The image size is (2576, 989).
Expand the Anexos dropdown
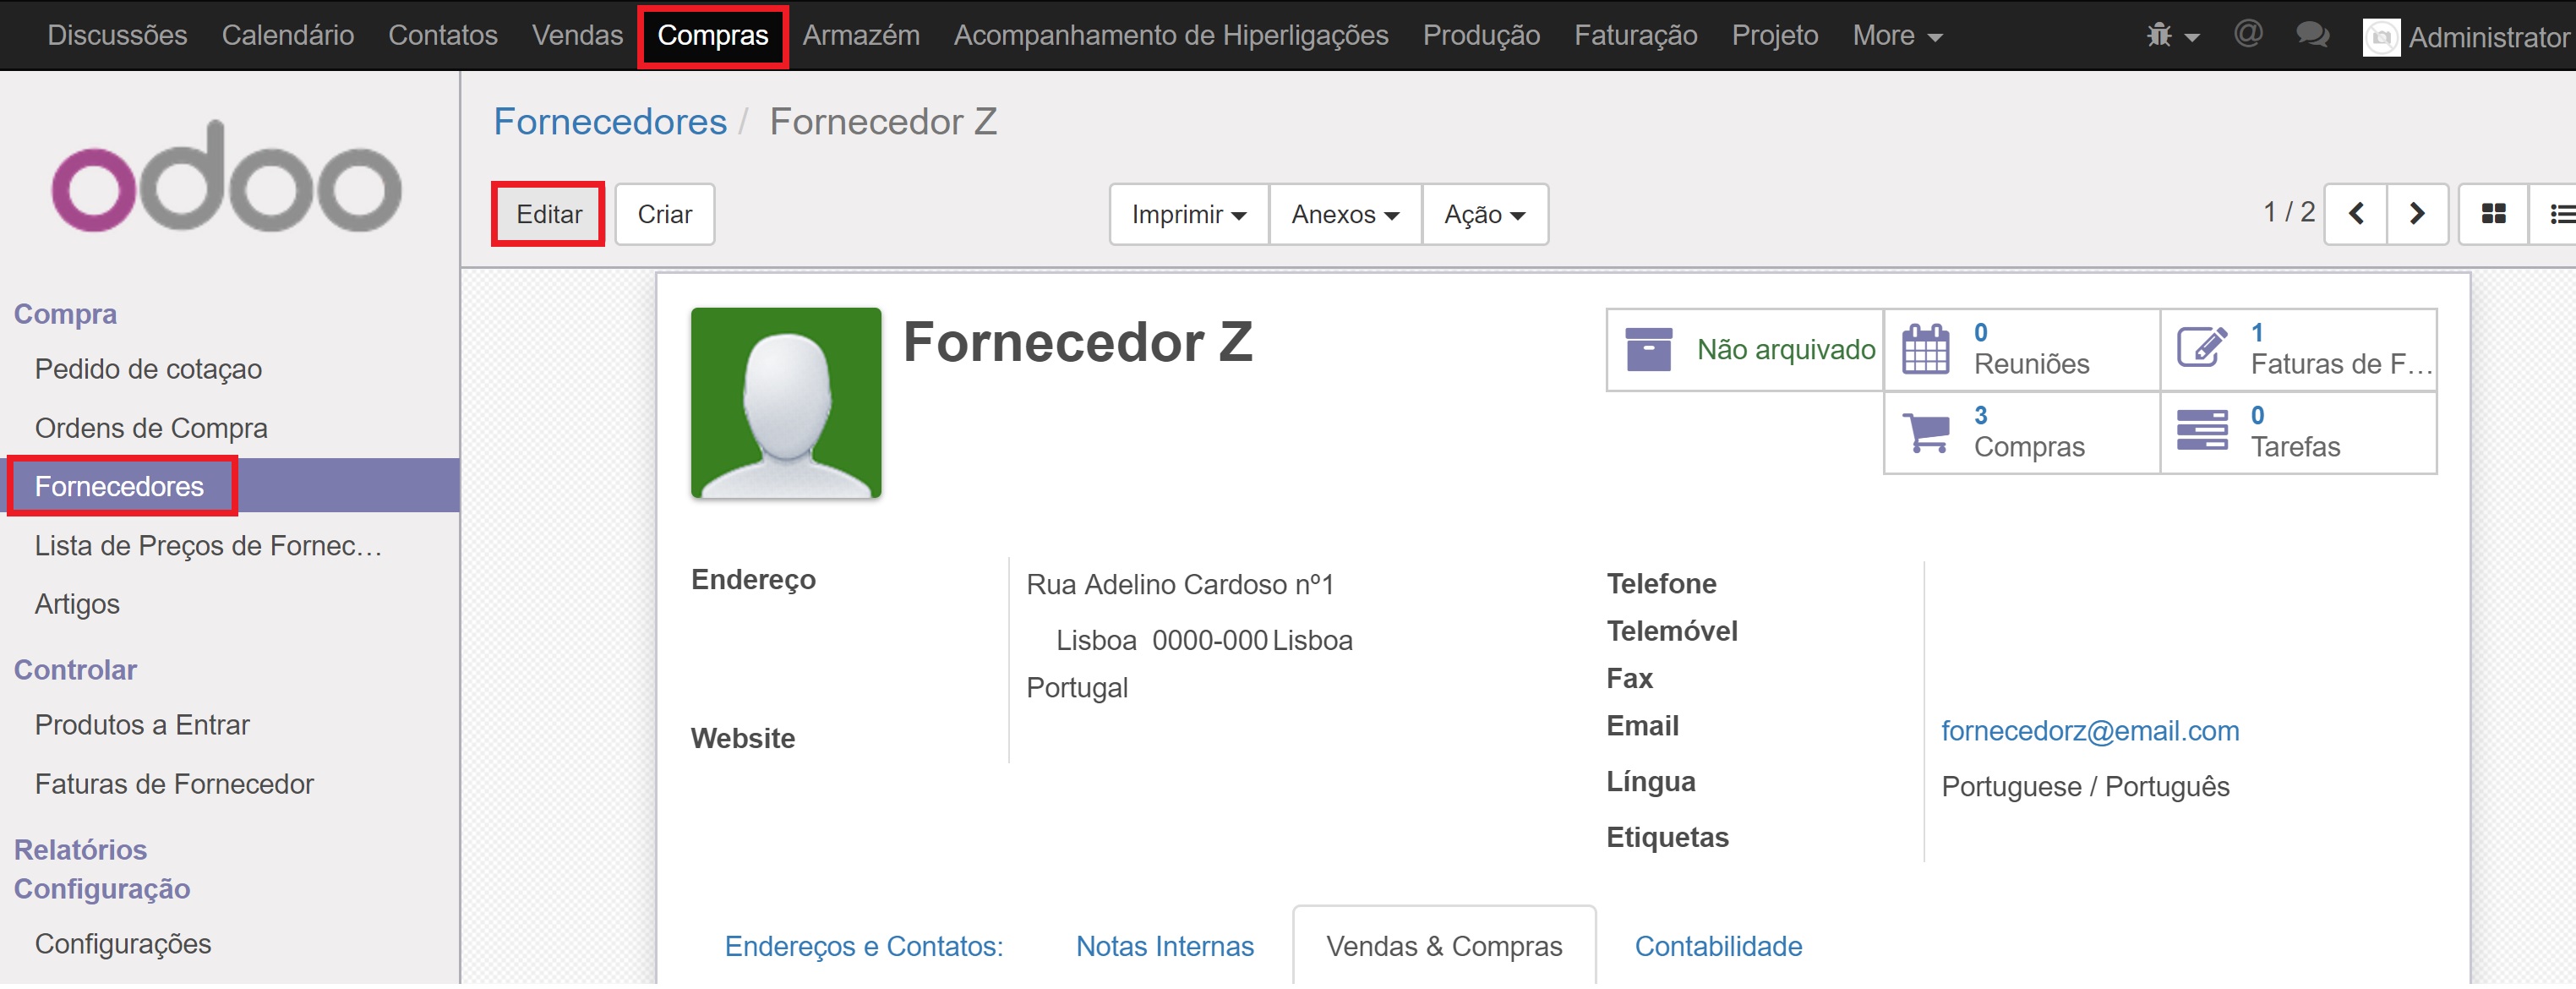1344,215
